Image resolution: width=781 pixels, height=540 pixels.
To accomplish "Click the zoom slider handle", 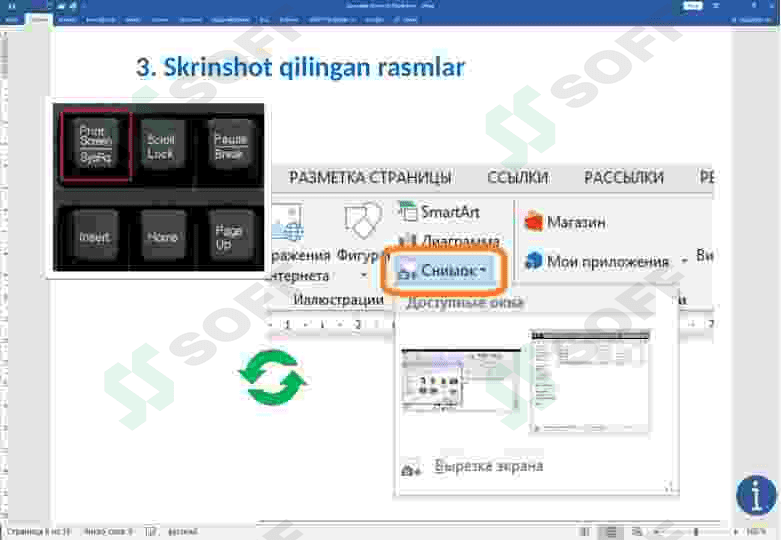I will pyautogui.click(x=696, y=533).
